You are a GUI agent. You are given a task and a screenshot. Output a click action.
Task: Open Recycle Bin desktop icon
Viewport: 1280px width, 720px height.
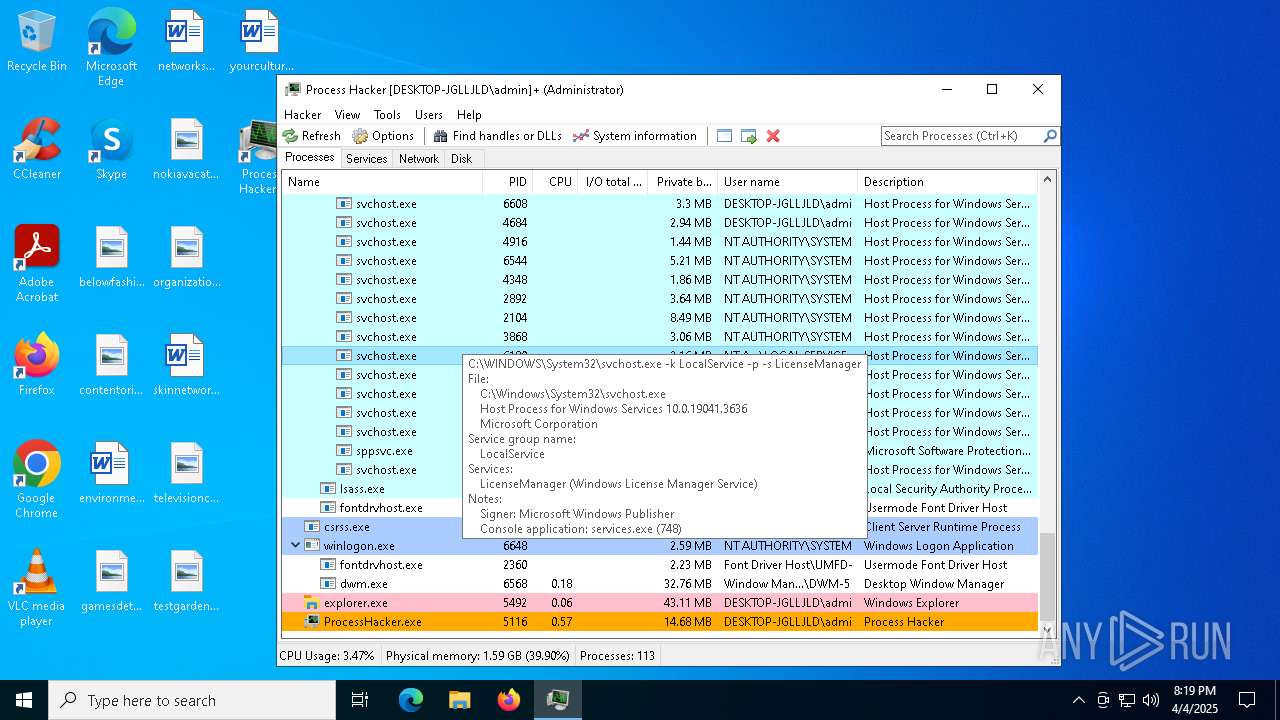[37, 42]
